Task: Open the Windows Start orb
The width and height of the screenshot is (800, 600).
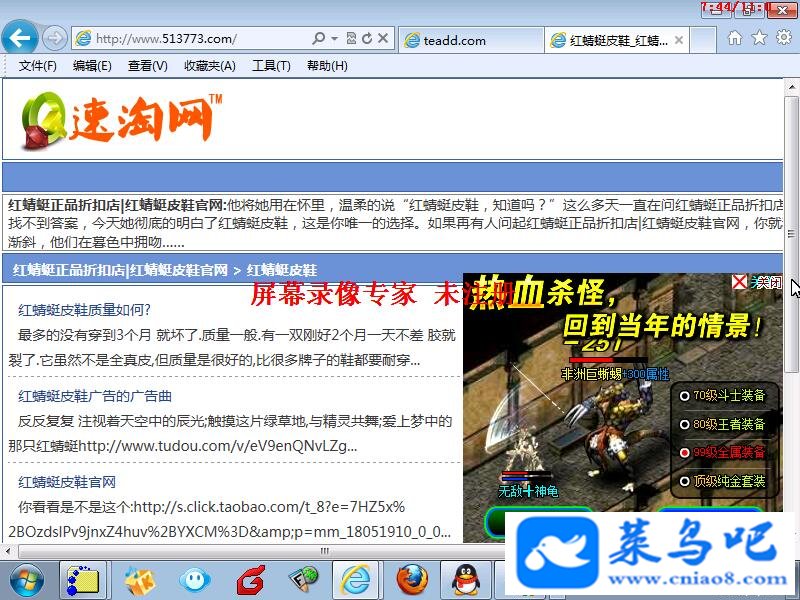Action: point(27,580)
